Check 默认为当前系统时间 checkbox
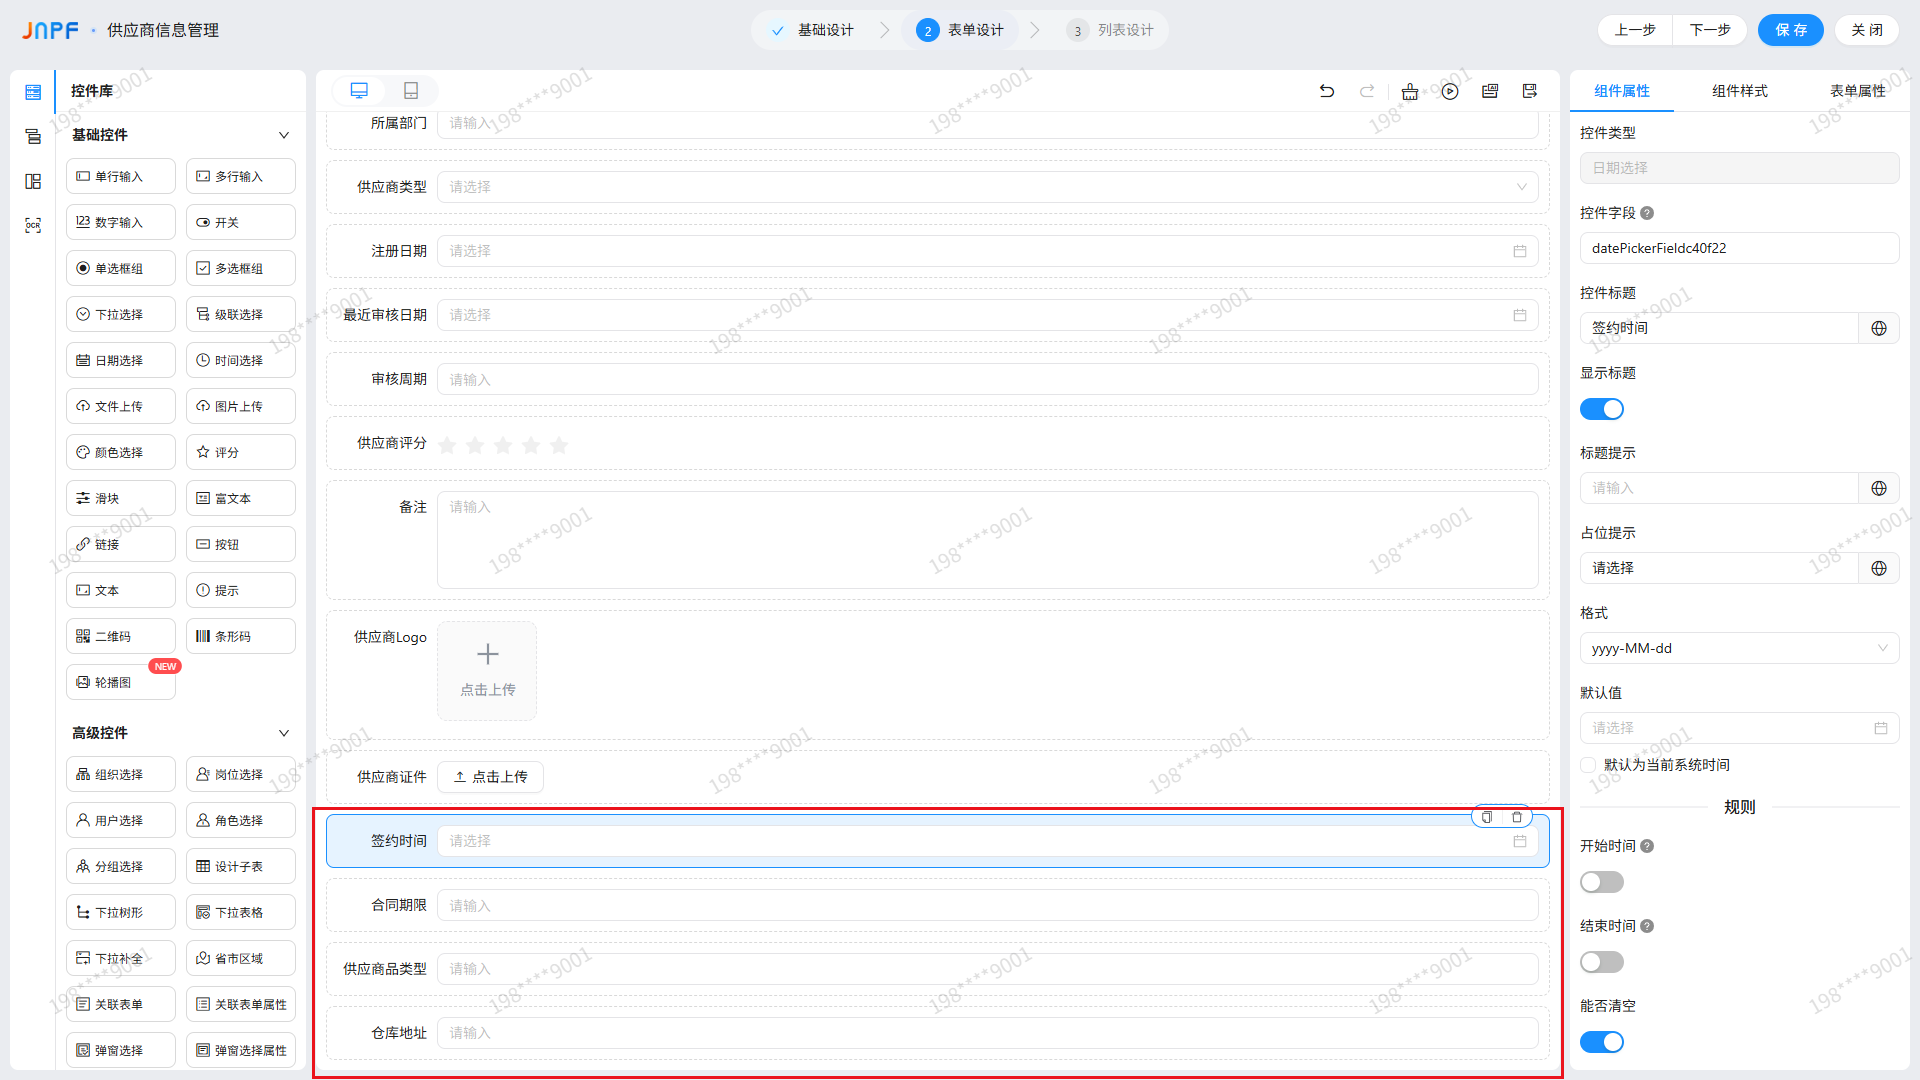Viewport: 1920px width, 1080px height. (1588, 765)
